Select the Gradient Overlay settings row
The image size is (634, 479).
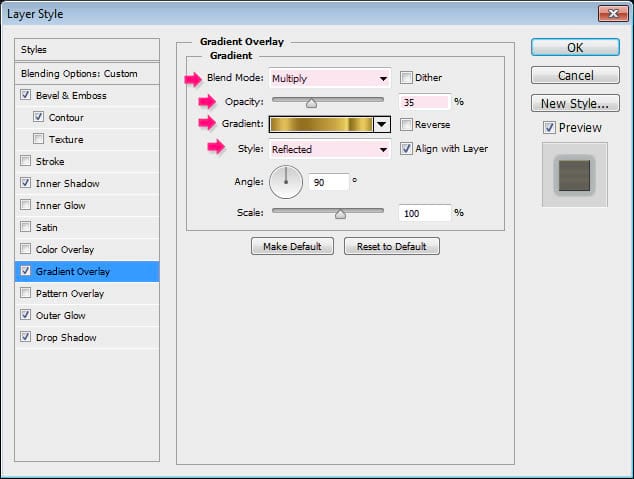(x=87, y=271)
